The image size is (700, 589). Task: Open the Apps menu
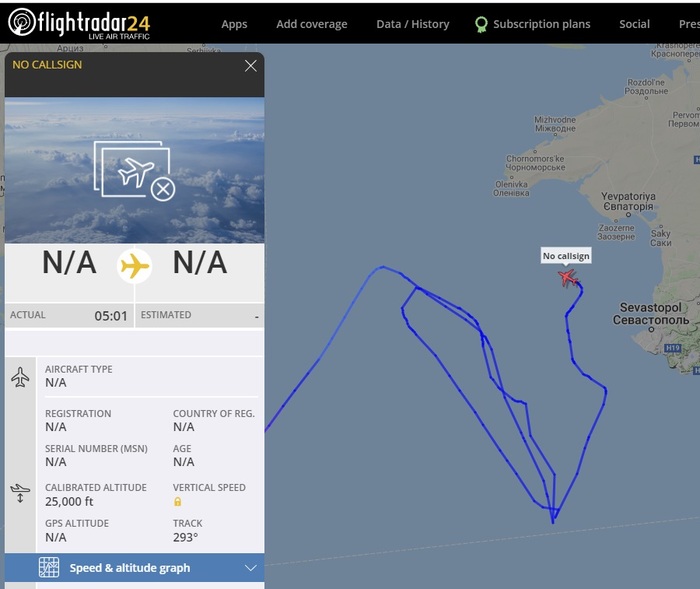coord(234,24)
